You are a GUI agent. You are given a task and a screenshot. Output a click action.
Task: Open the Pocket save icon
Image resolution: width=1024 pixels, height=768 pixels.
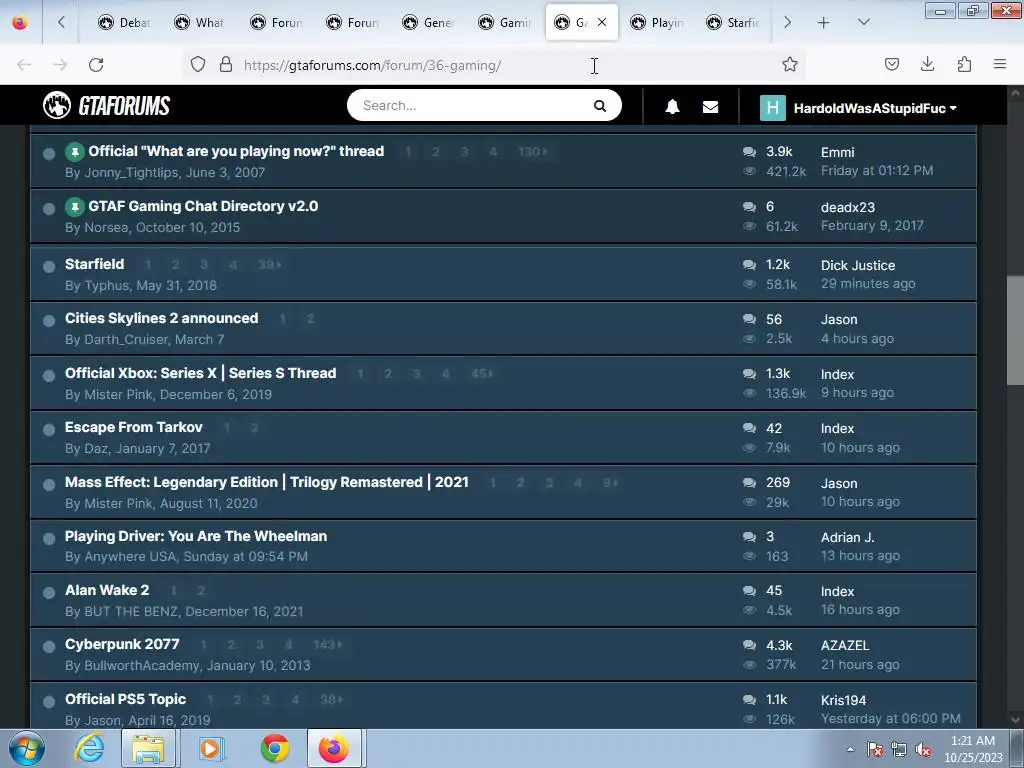click(891, 64)
